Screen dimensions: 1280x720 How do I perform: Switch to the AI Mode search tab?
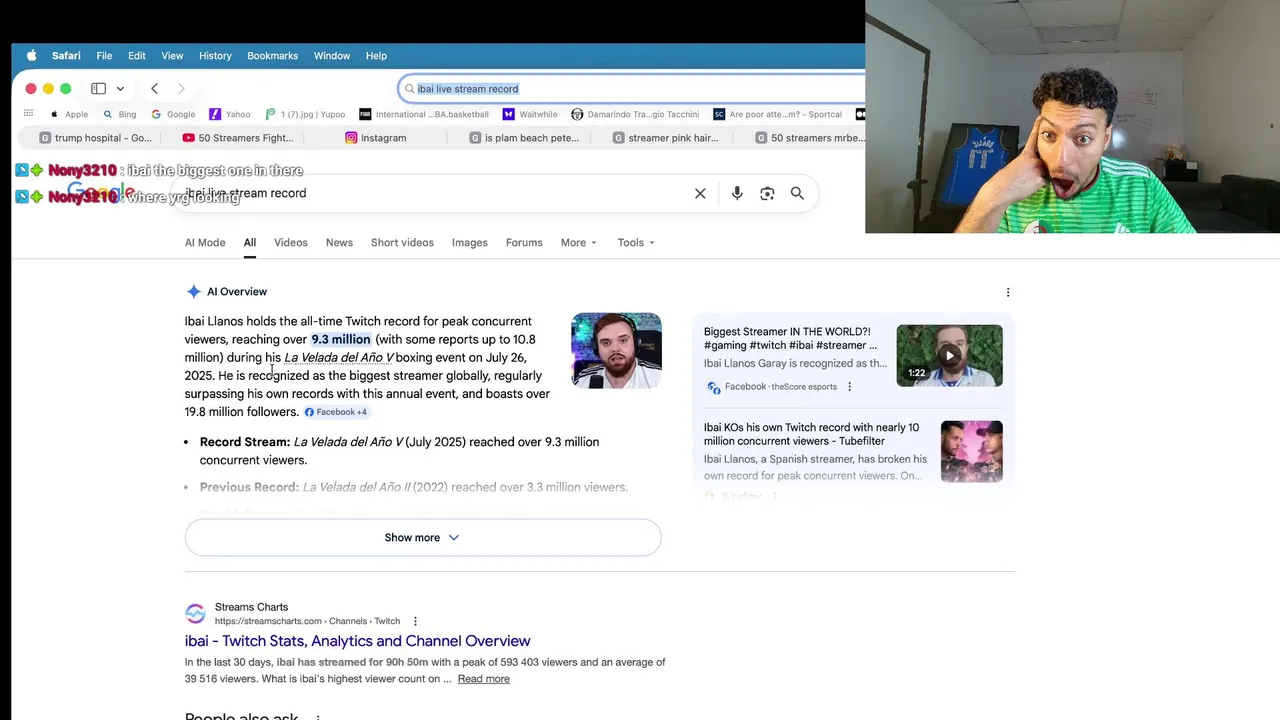[205, 242]
